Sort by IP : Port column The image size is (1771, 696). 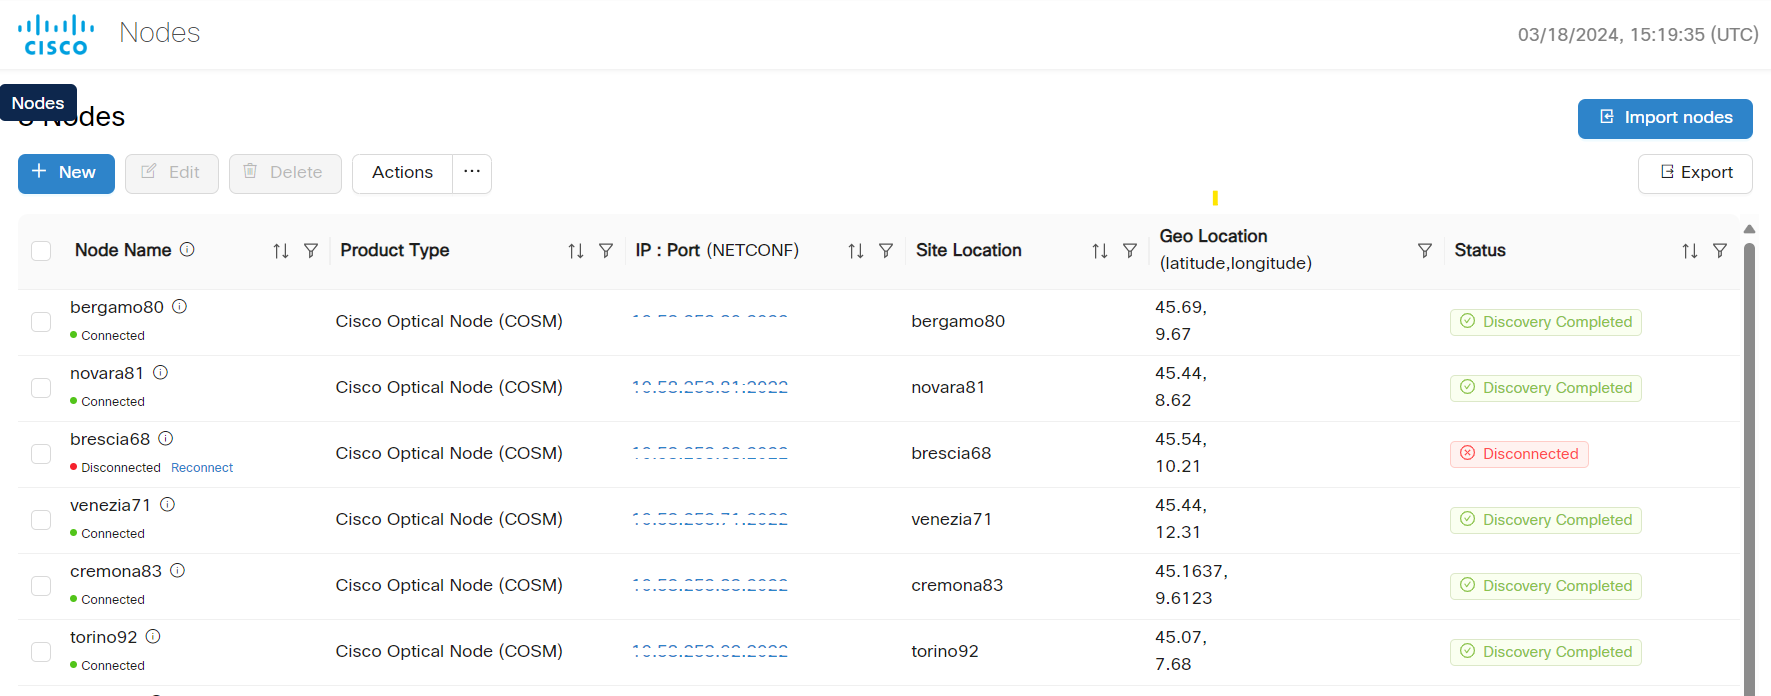point(856,251)
